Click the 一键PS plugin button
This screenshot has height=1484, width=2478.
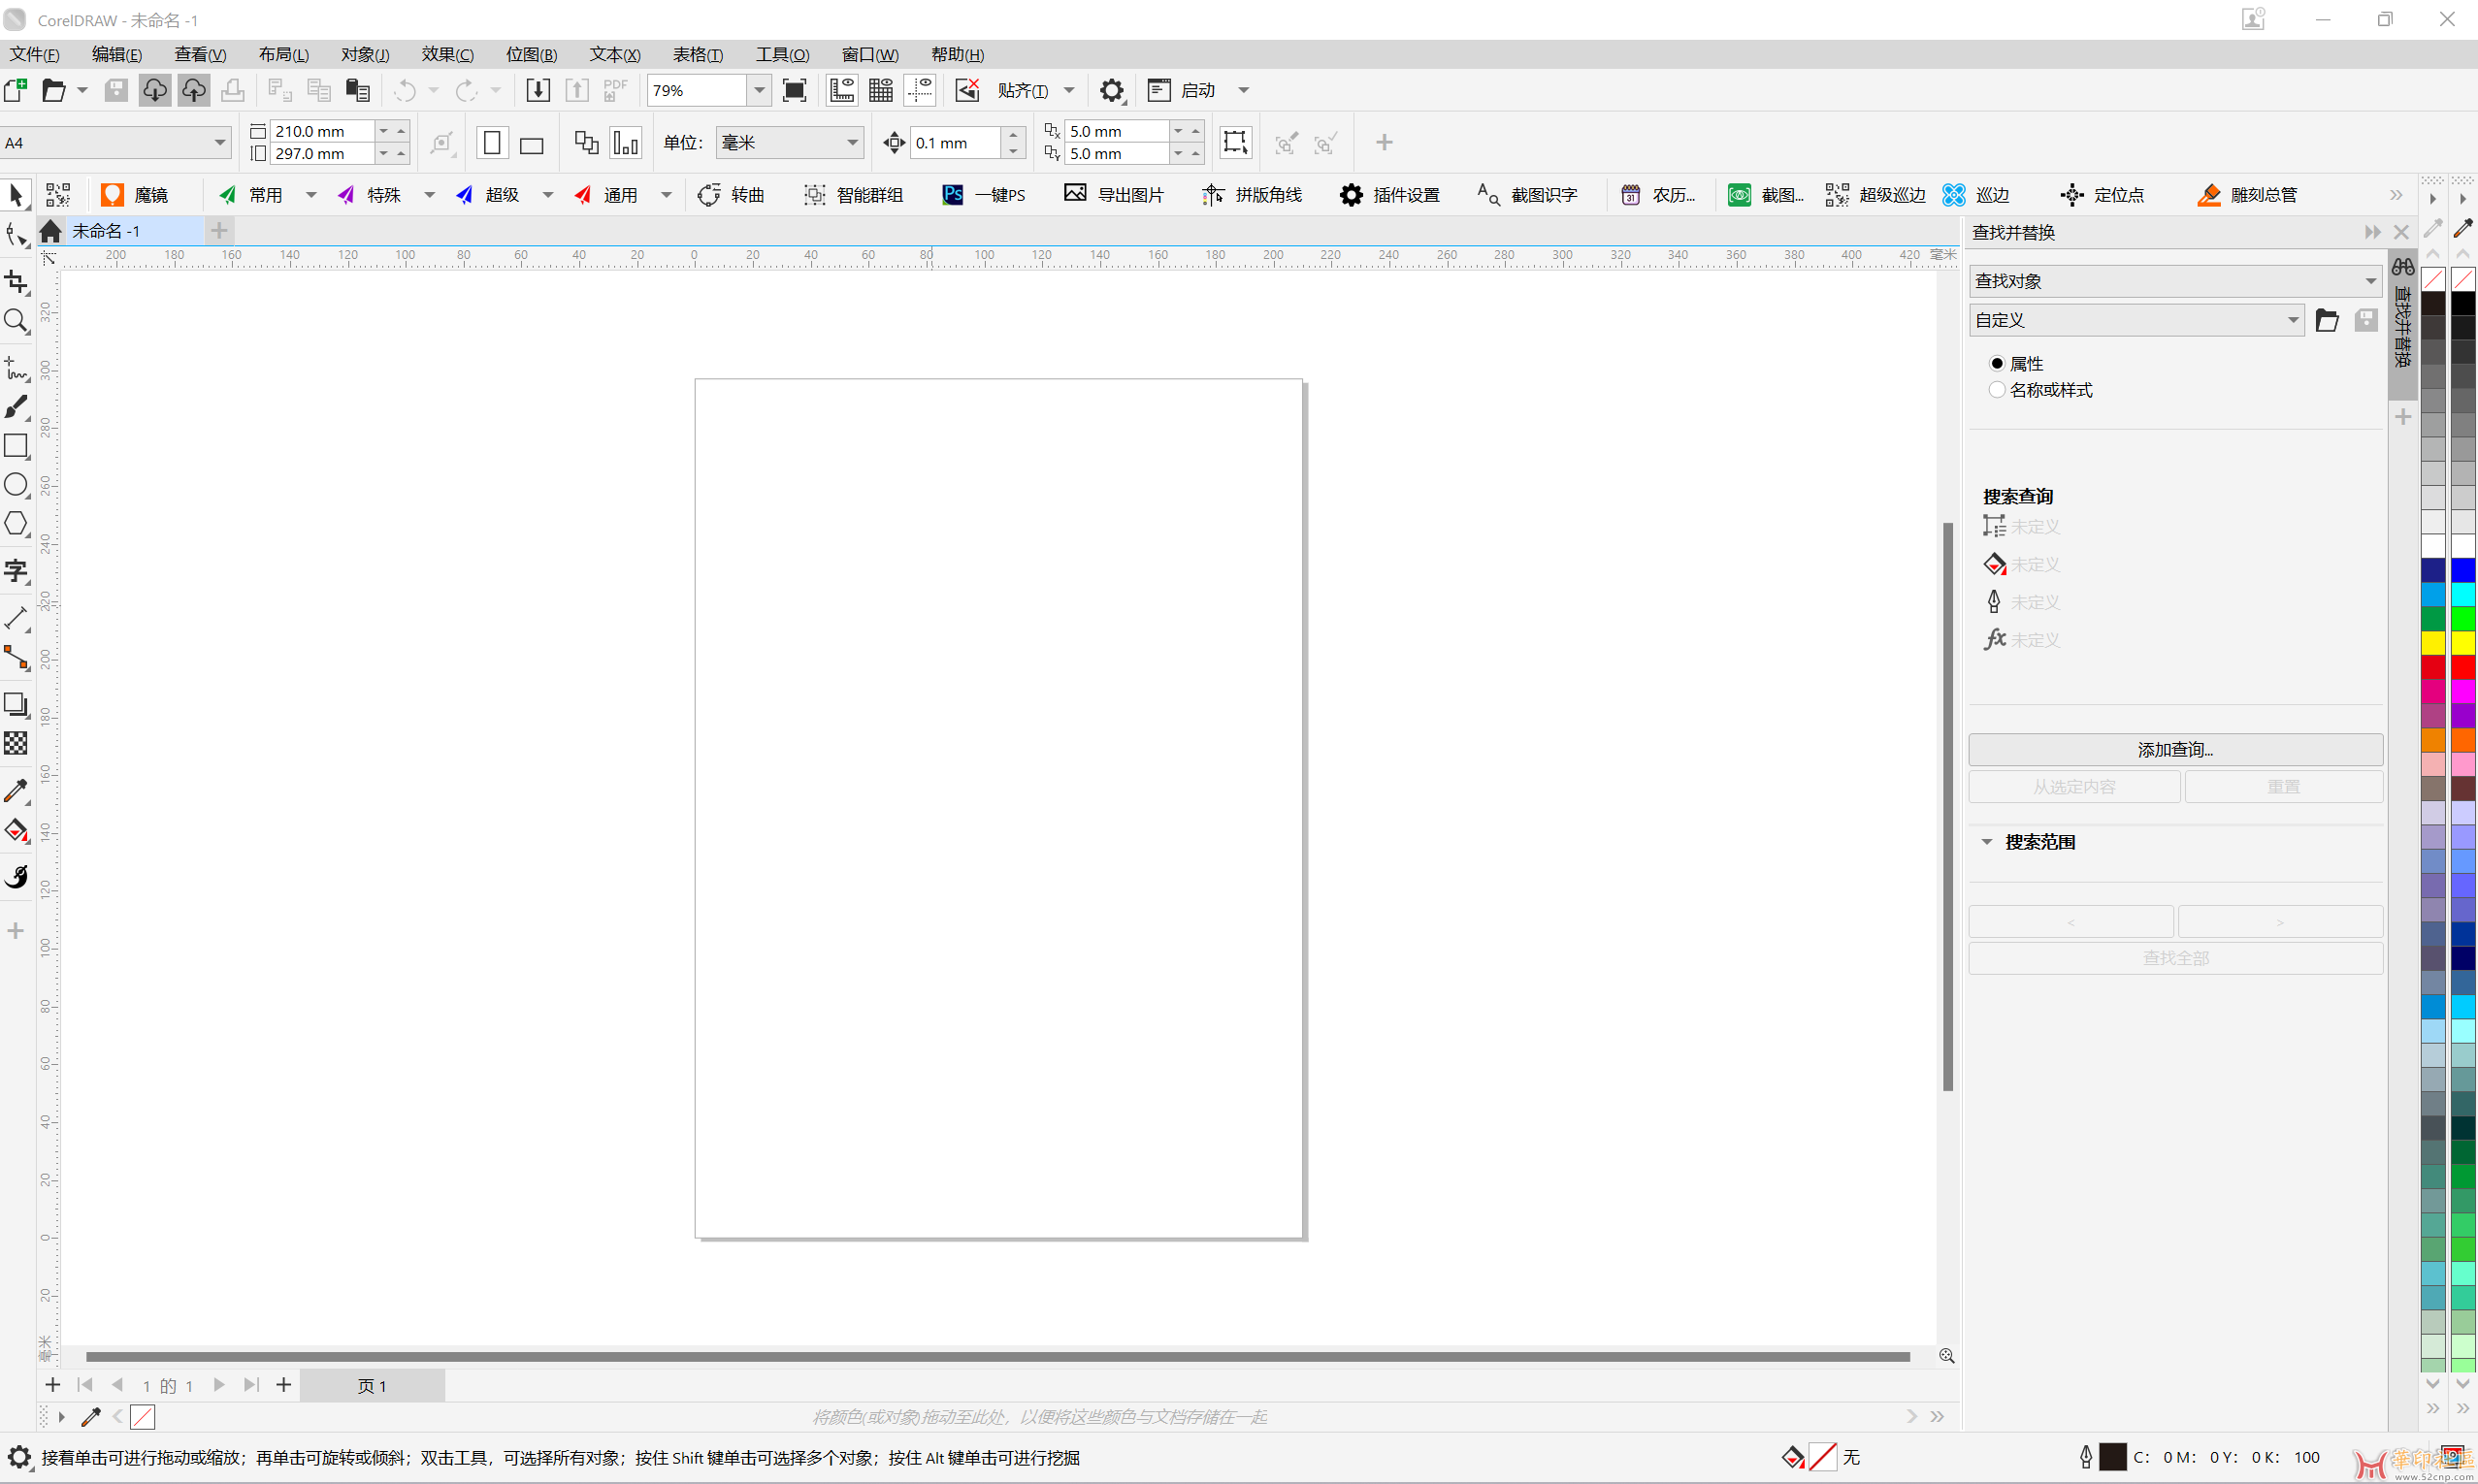pos(984,195)
